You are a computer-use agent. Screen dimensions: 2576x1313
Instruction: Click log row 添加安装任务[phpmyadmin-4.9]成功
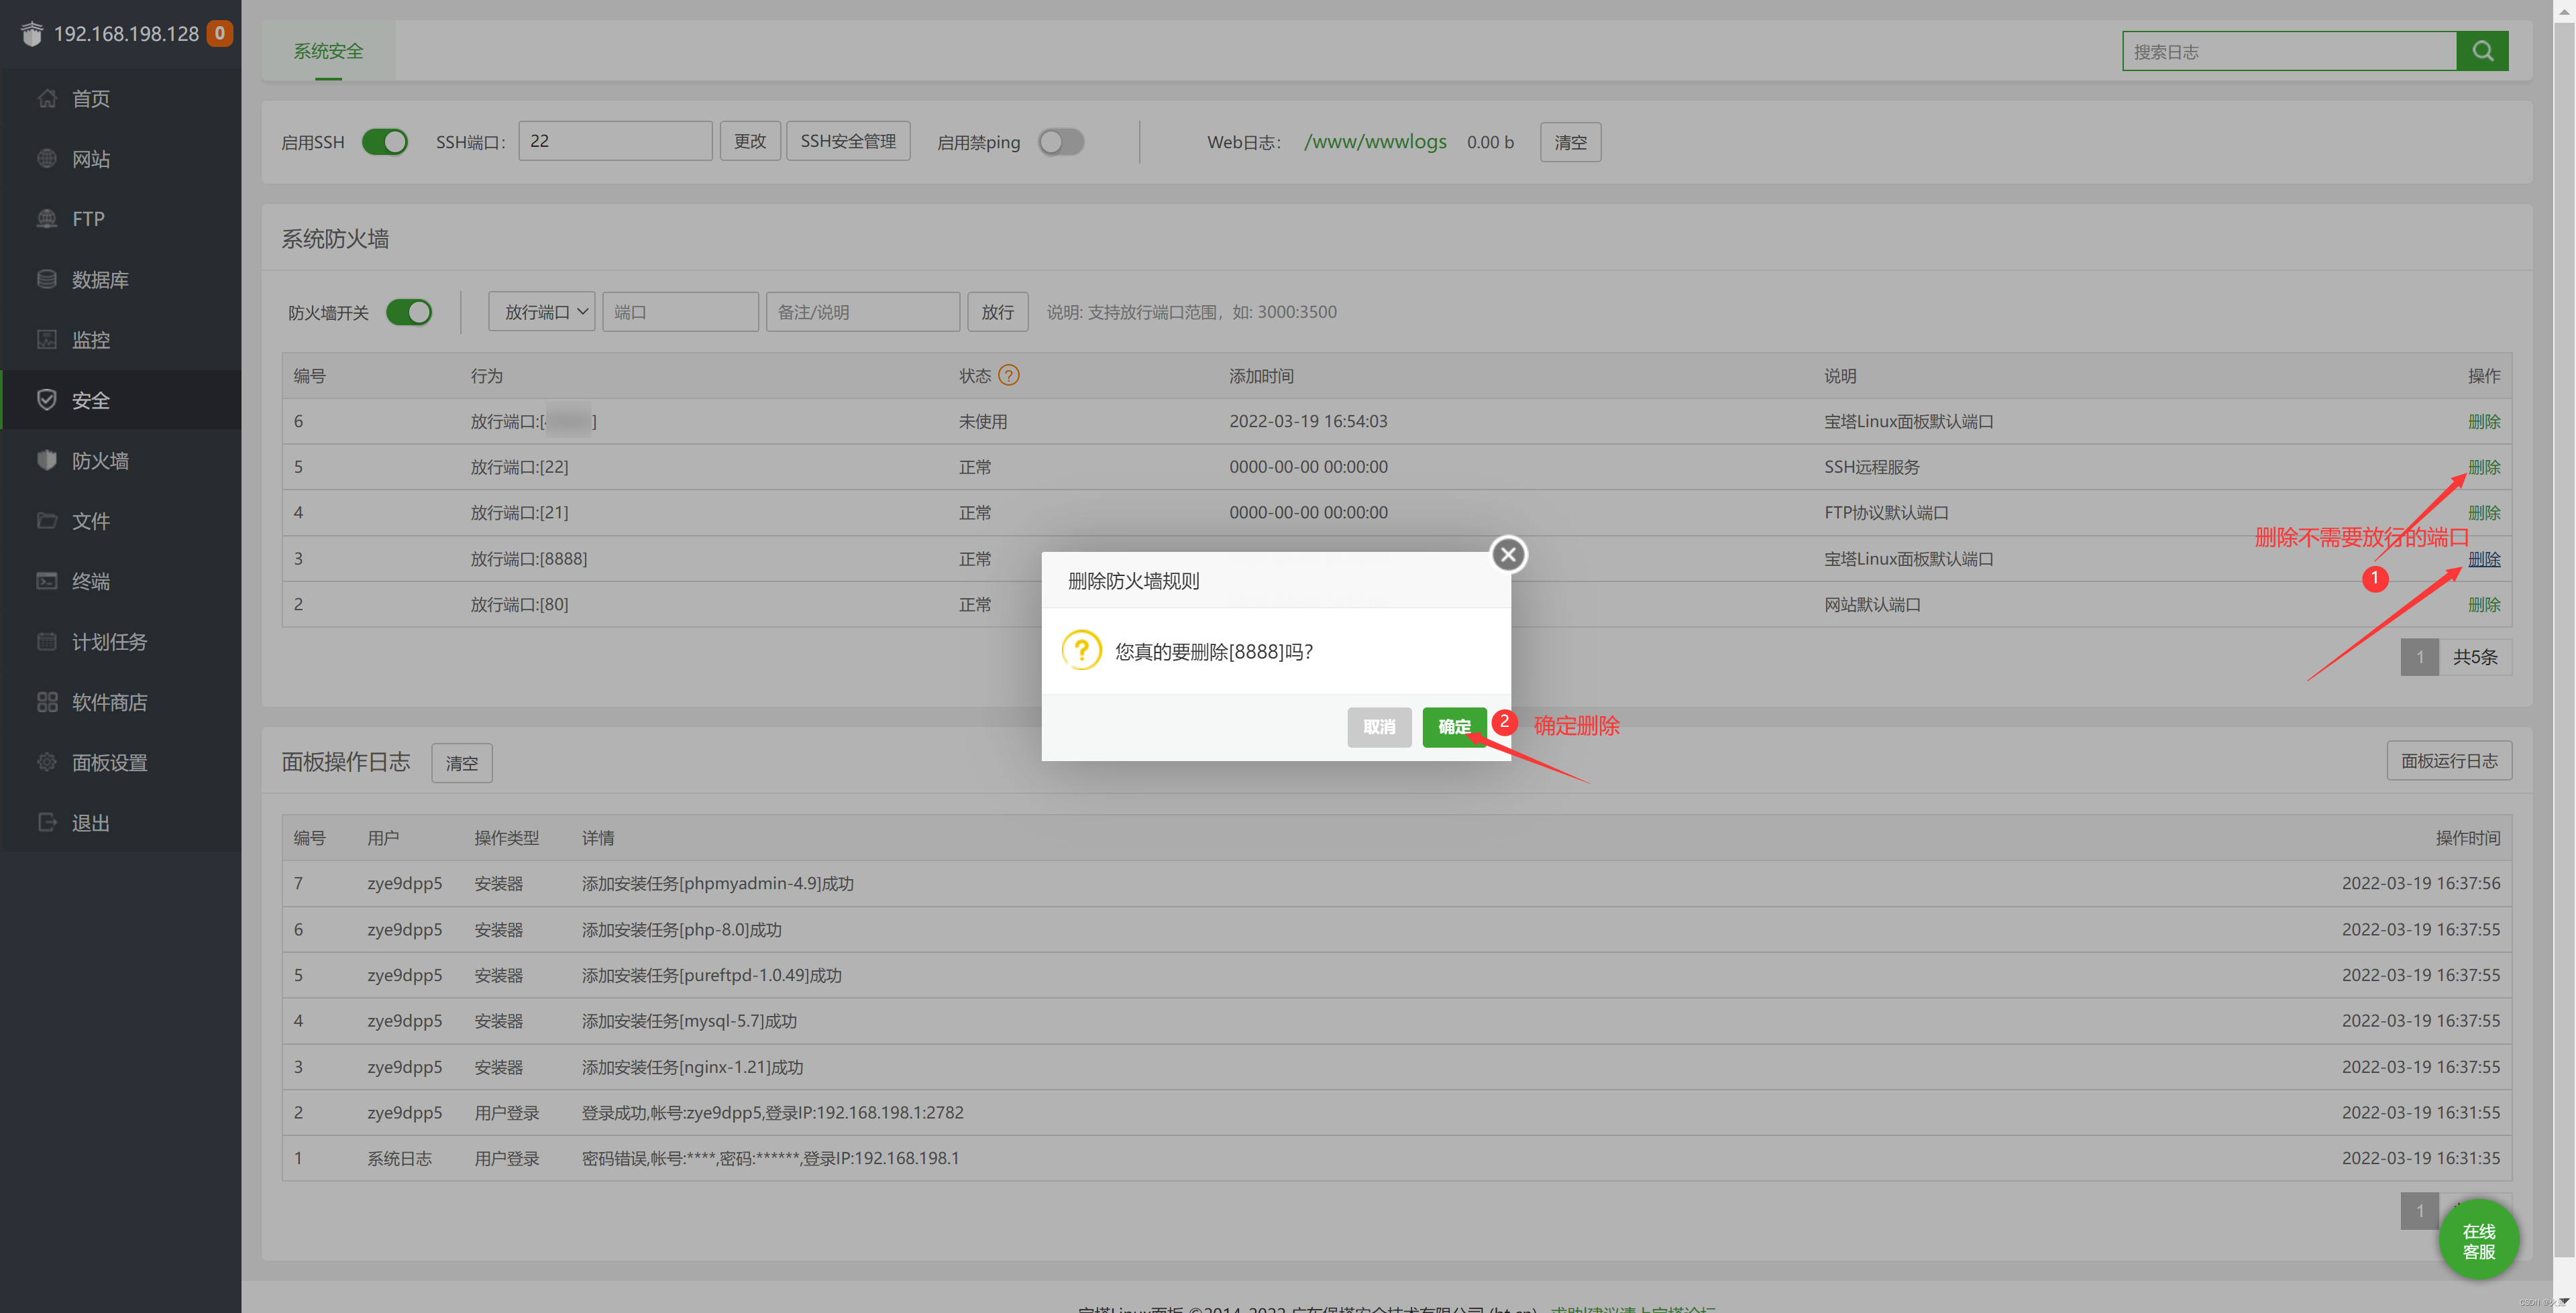(1396, 883)
